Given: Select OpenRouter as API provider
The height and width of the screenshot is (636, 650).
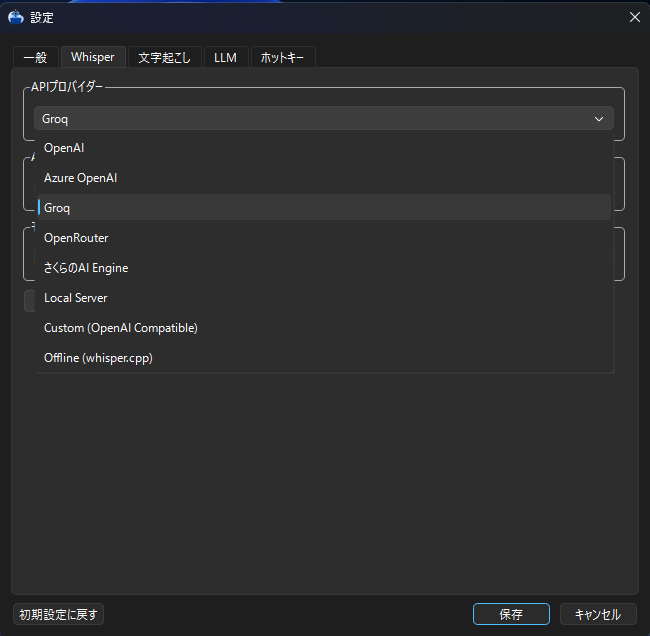Looking at the screenshot, I should [76, 238].
